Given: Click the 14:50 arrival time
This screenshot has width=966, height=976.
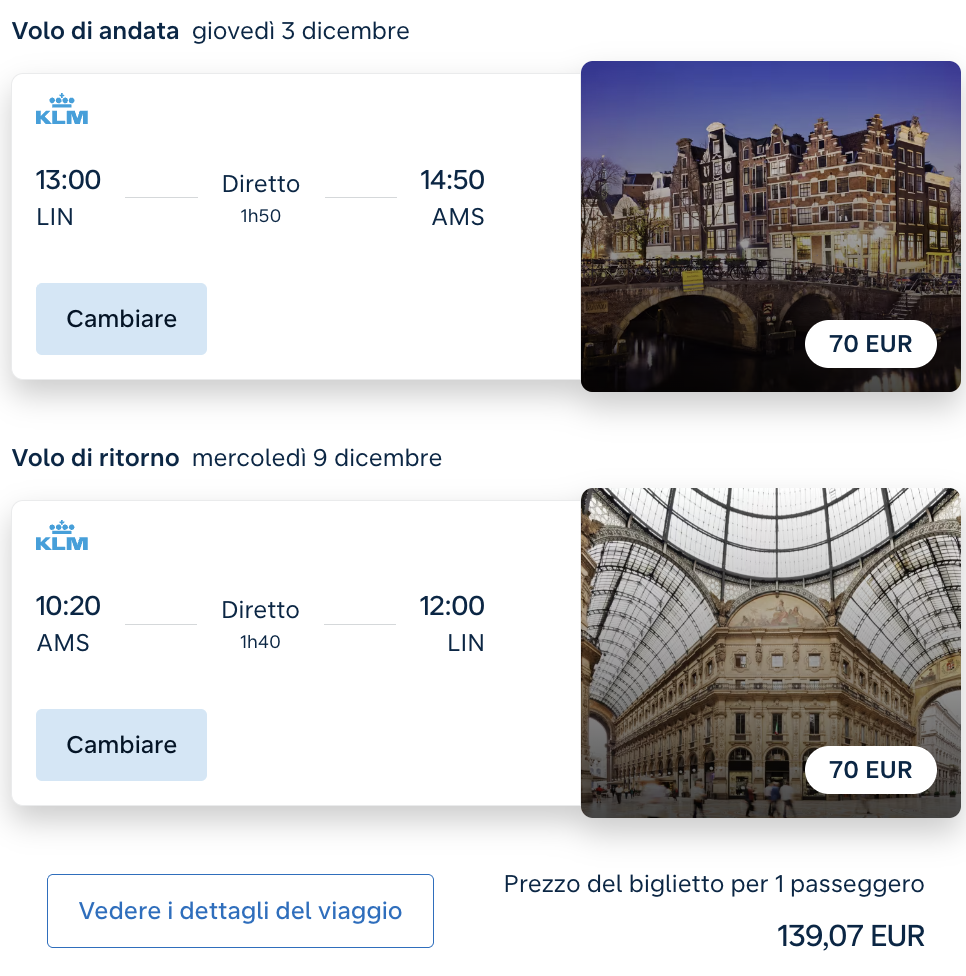Looking at the screenshot, I should click(453, 180).
